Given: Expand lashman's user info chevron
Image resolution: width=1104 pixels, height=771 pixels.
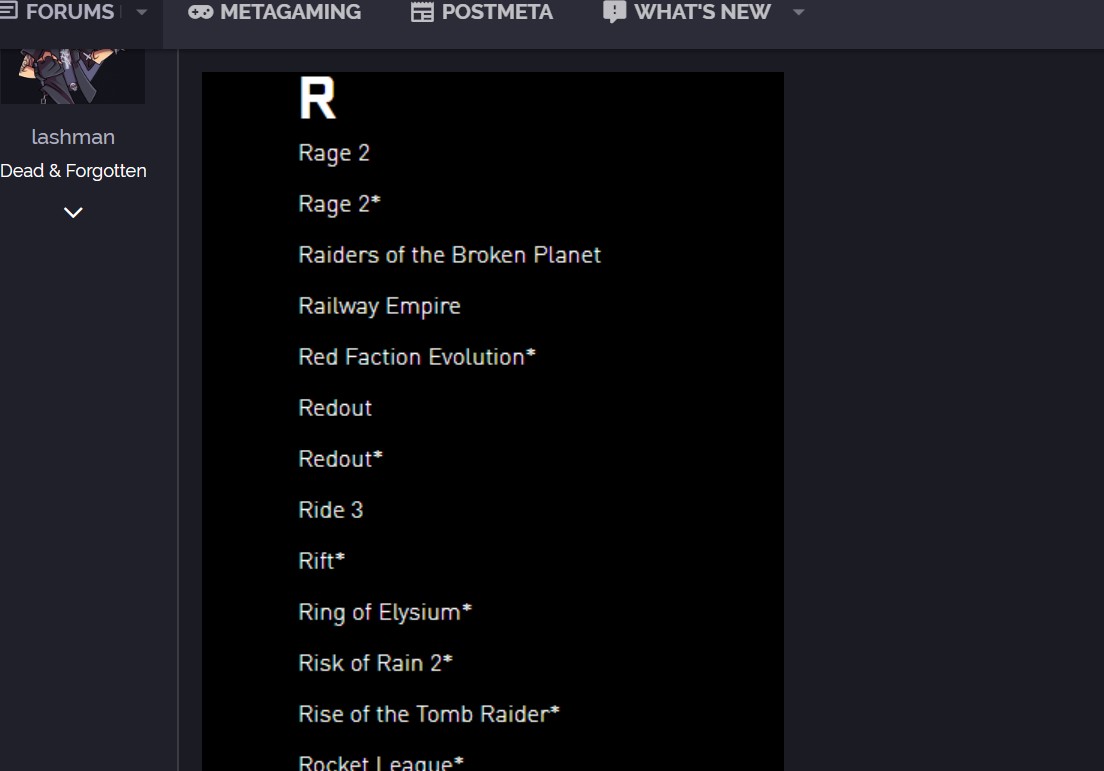Looking at the screenshot, I should pos(73,212).
